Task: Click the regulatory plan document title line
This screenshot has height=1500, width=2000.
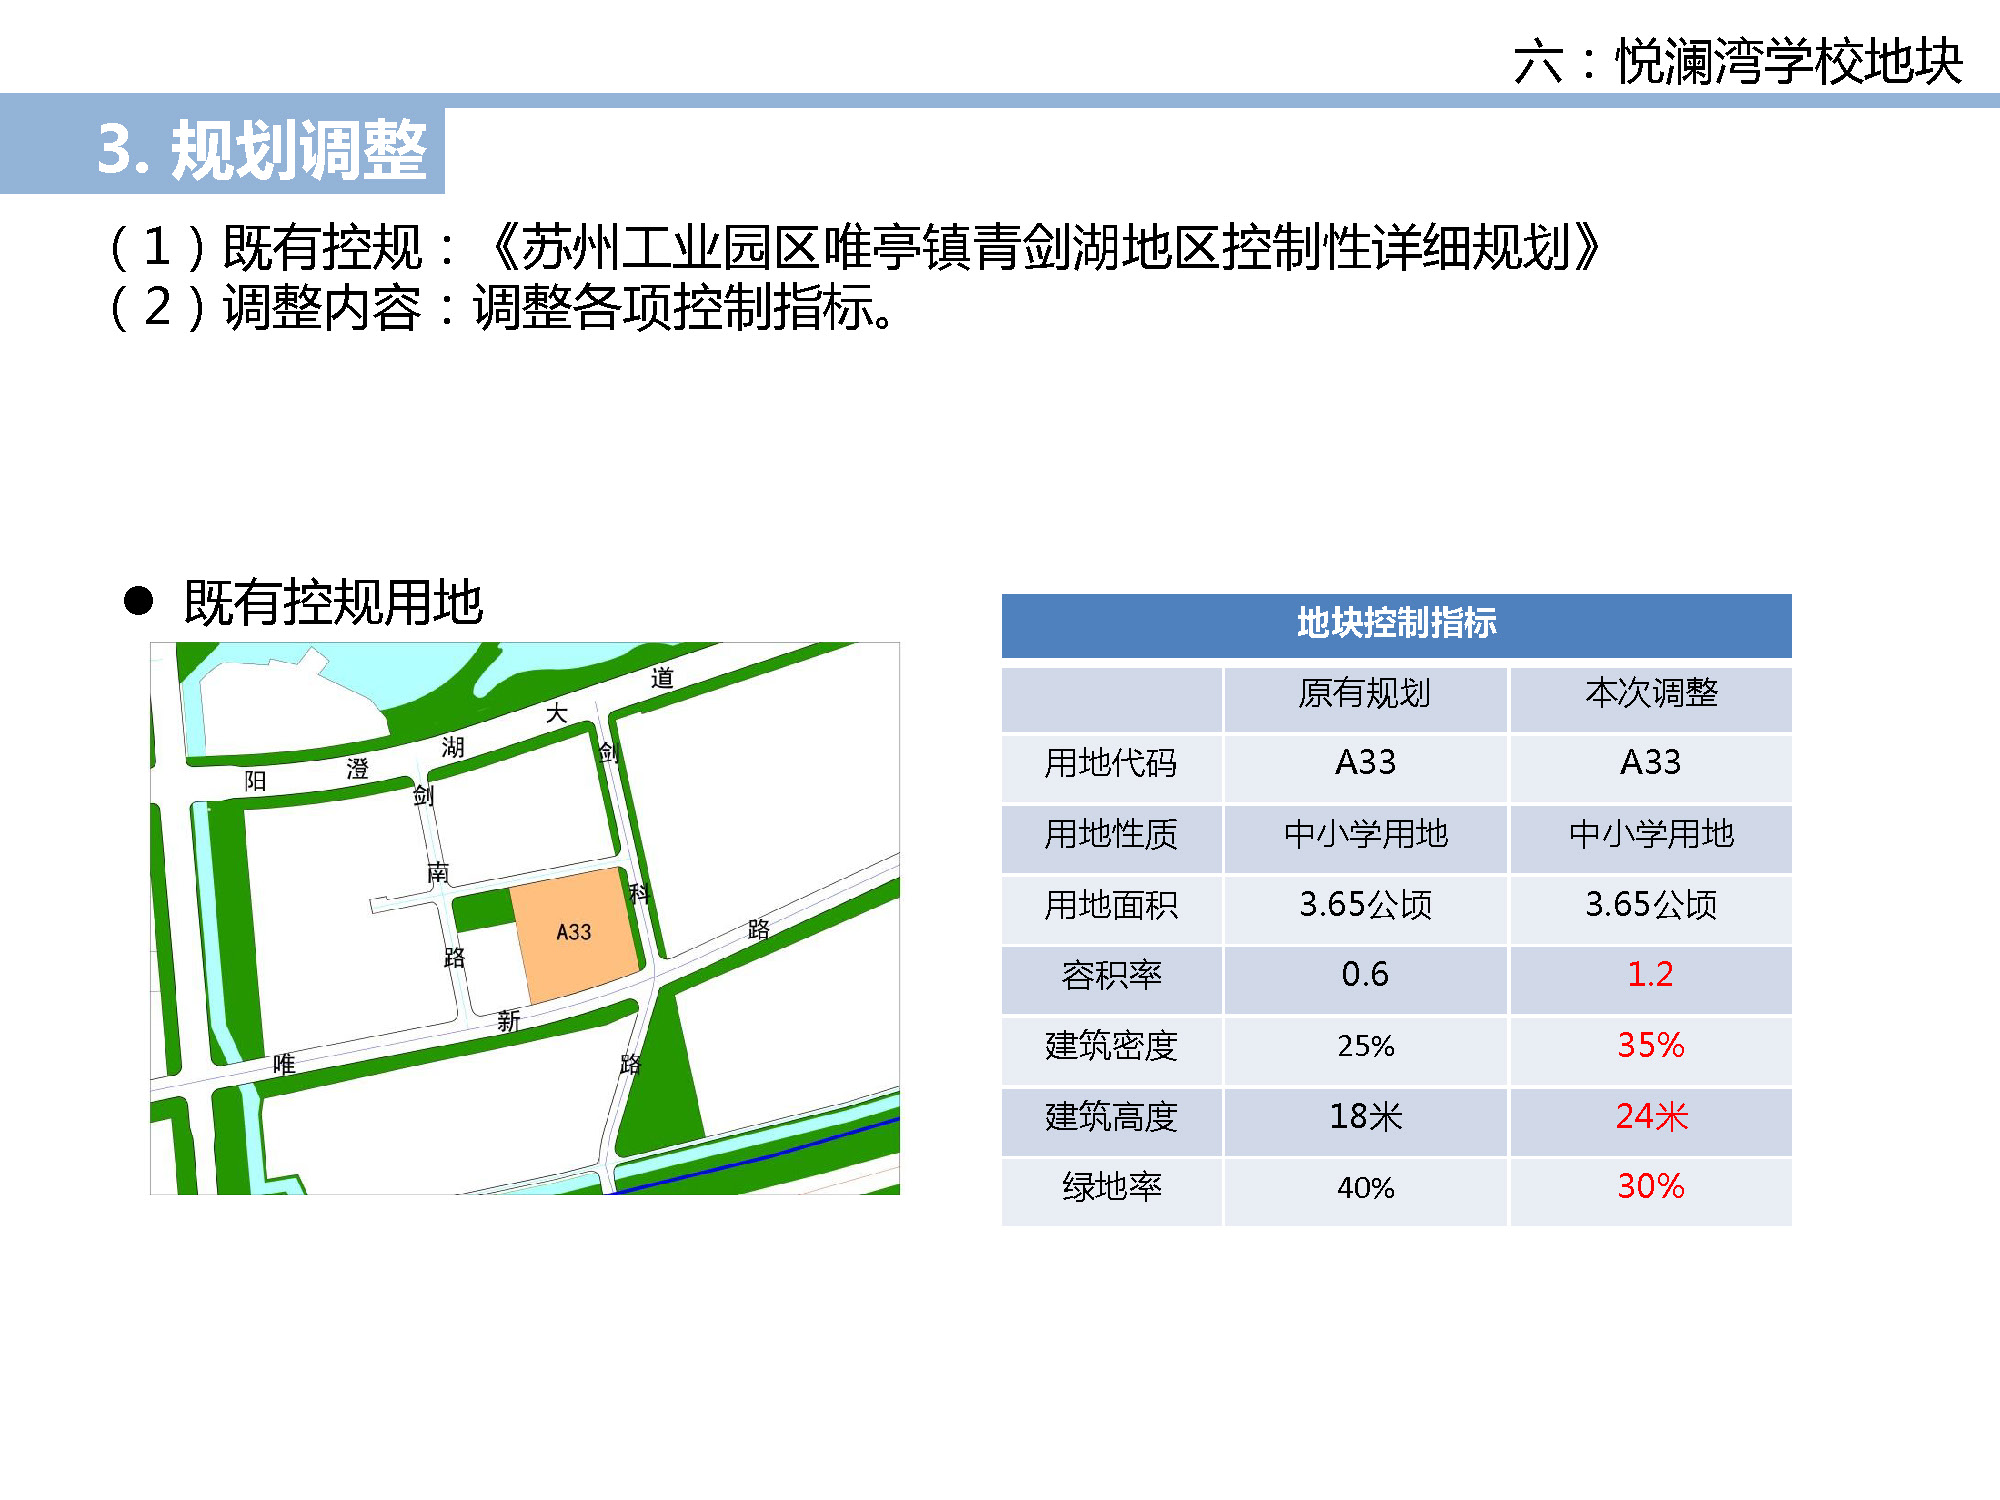Action: click(x=855, y=247)
